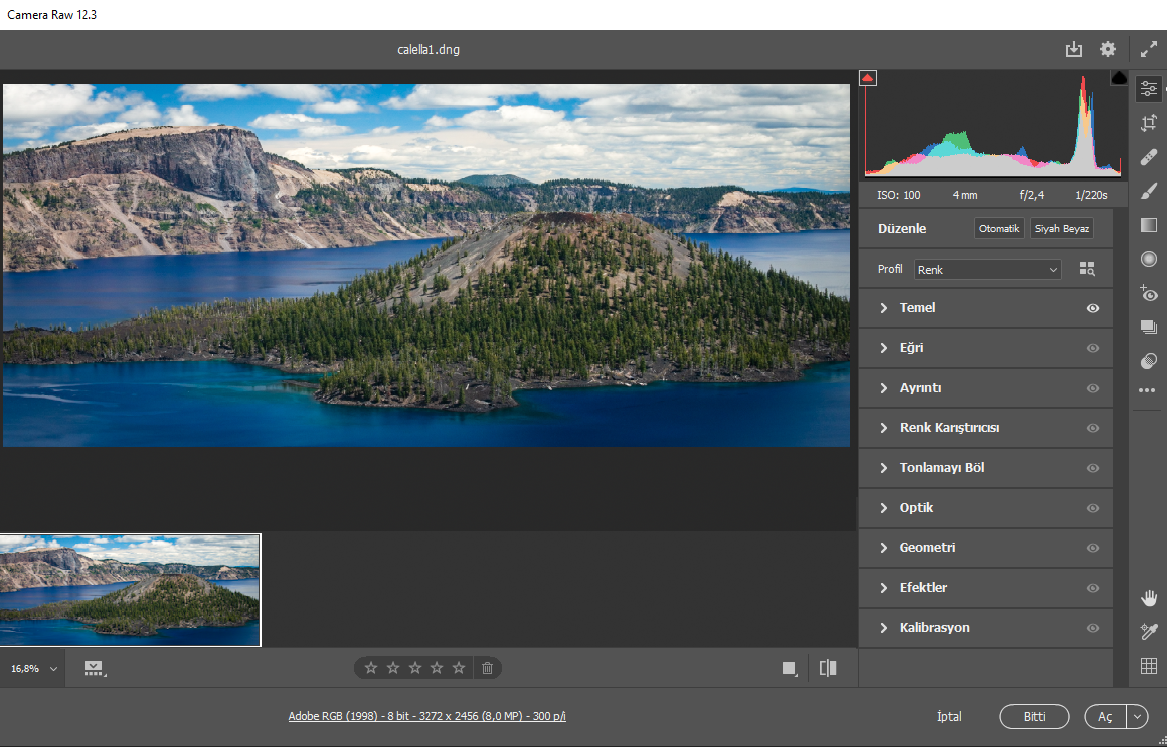Select the Hand pan tool

[1148, 598]
